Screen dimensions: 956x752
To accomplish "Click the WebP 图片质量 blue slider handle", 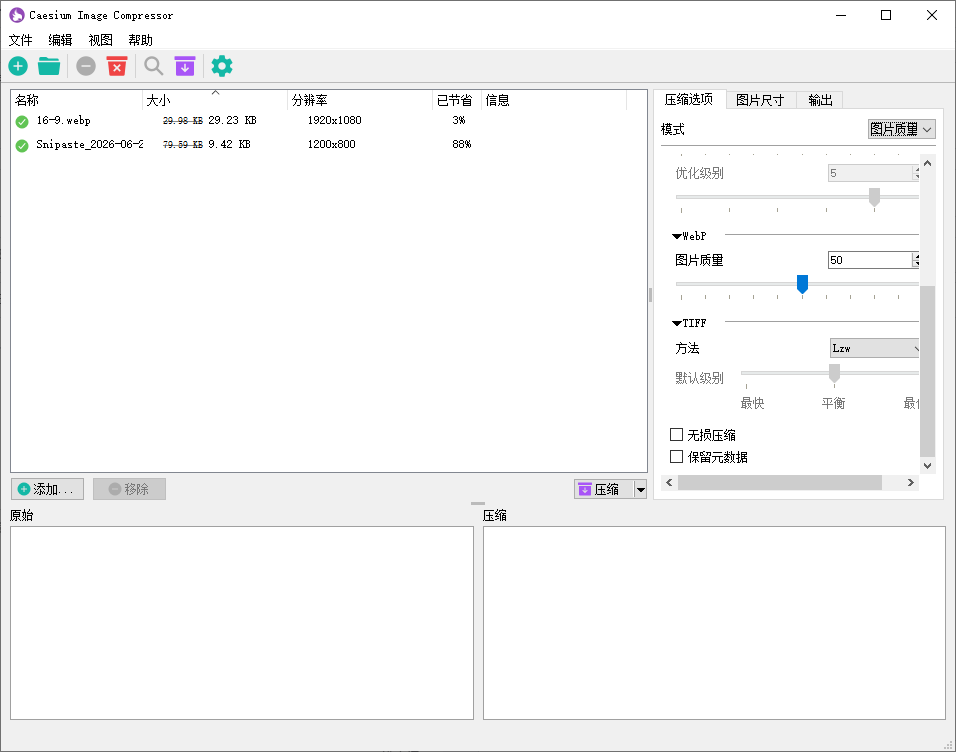I will click(x=802, y=284).
